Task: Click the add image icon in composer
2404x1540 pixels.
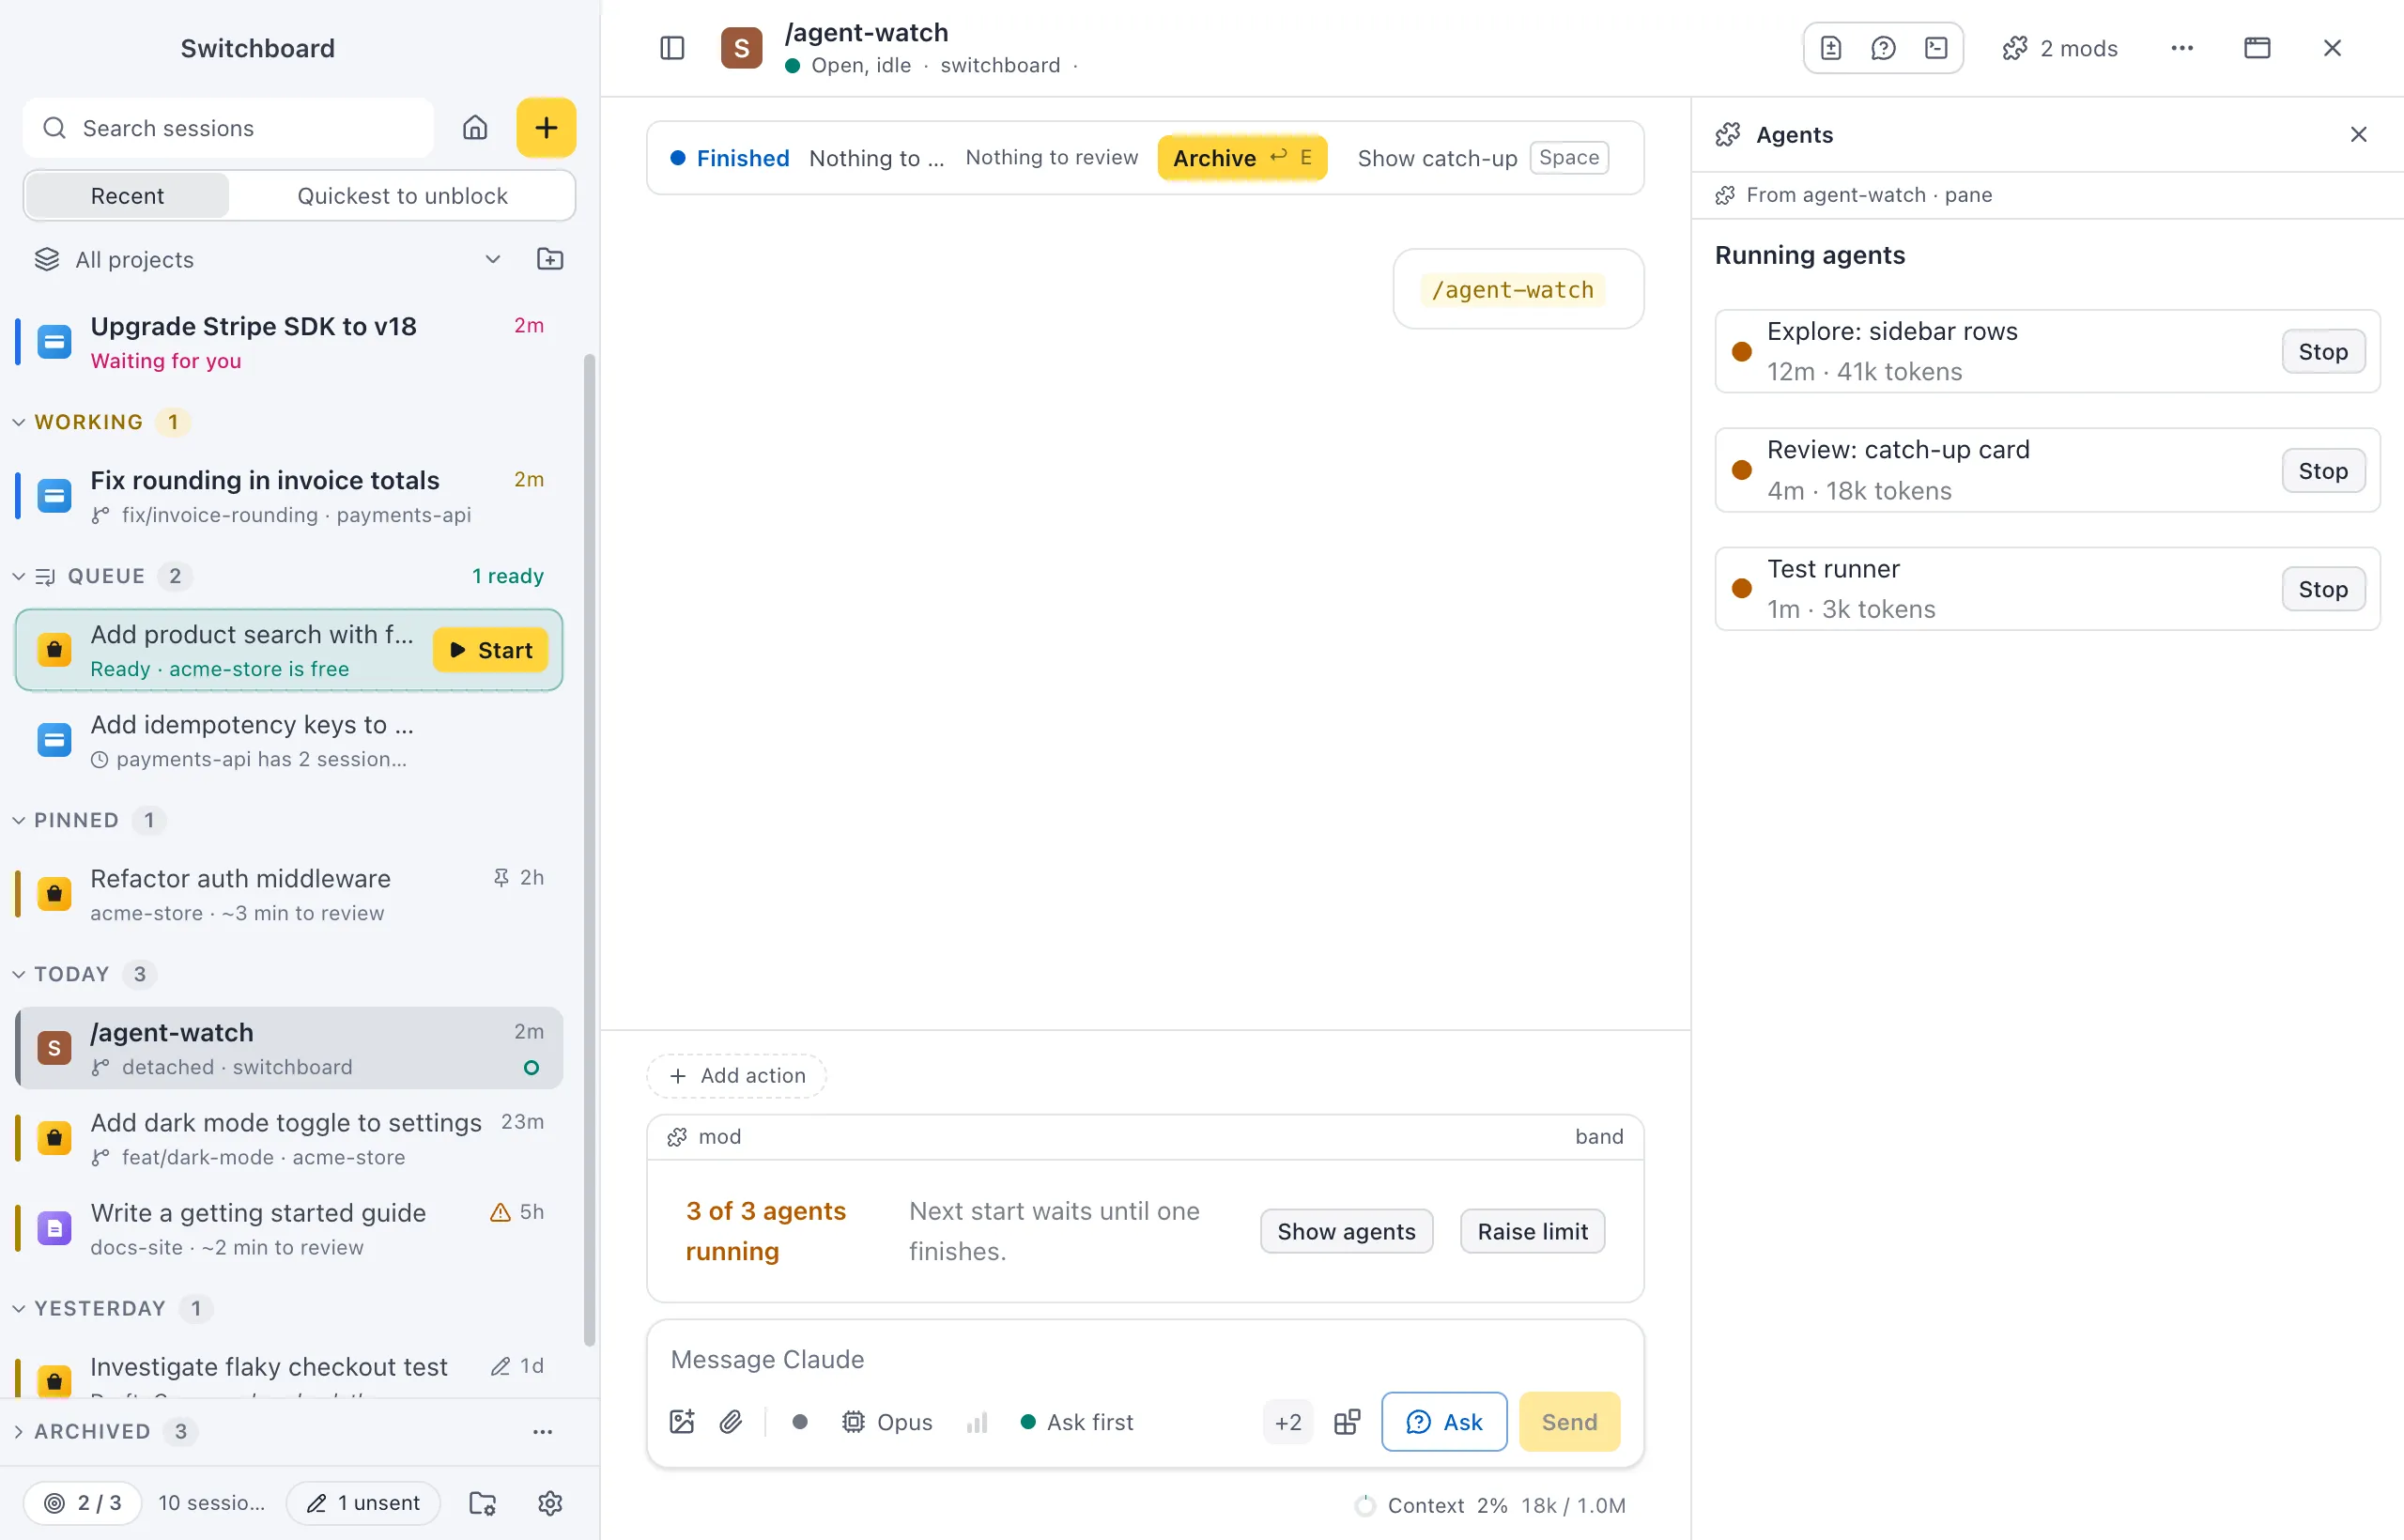Action: 682,1422
